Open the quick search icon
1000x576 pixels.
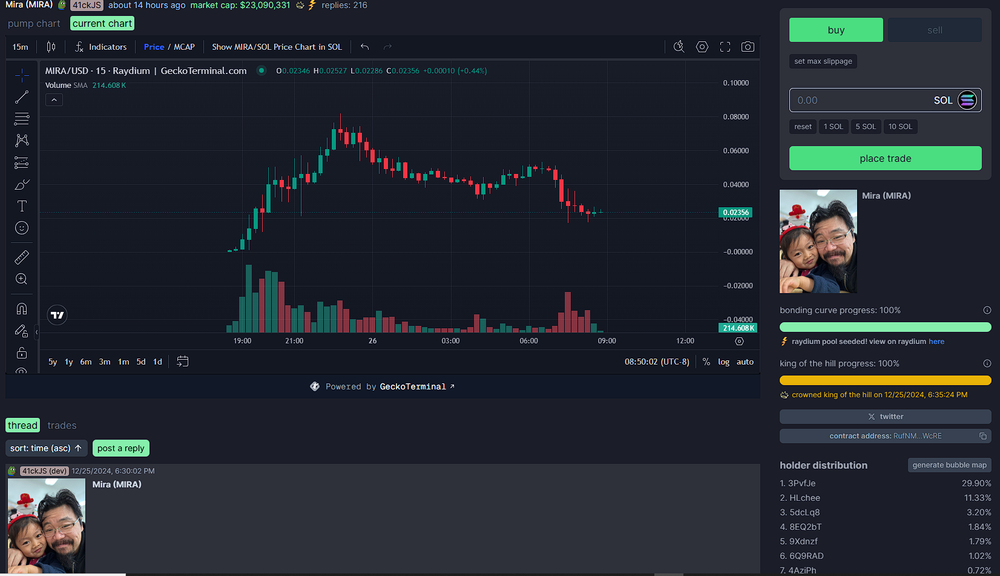pos(679,47)
